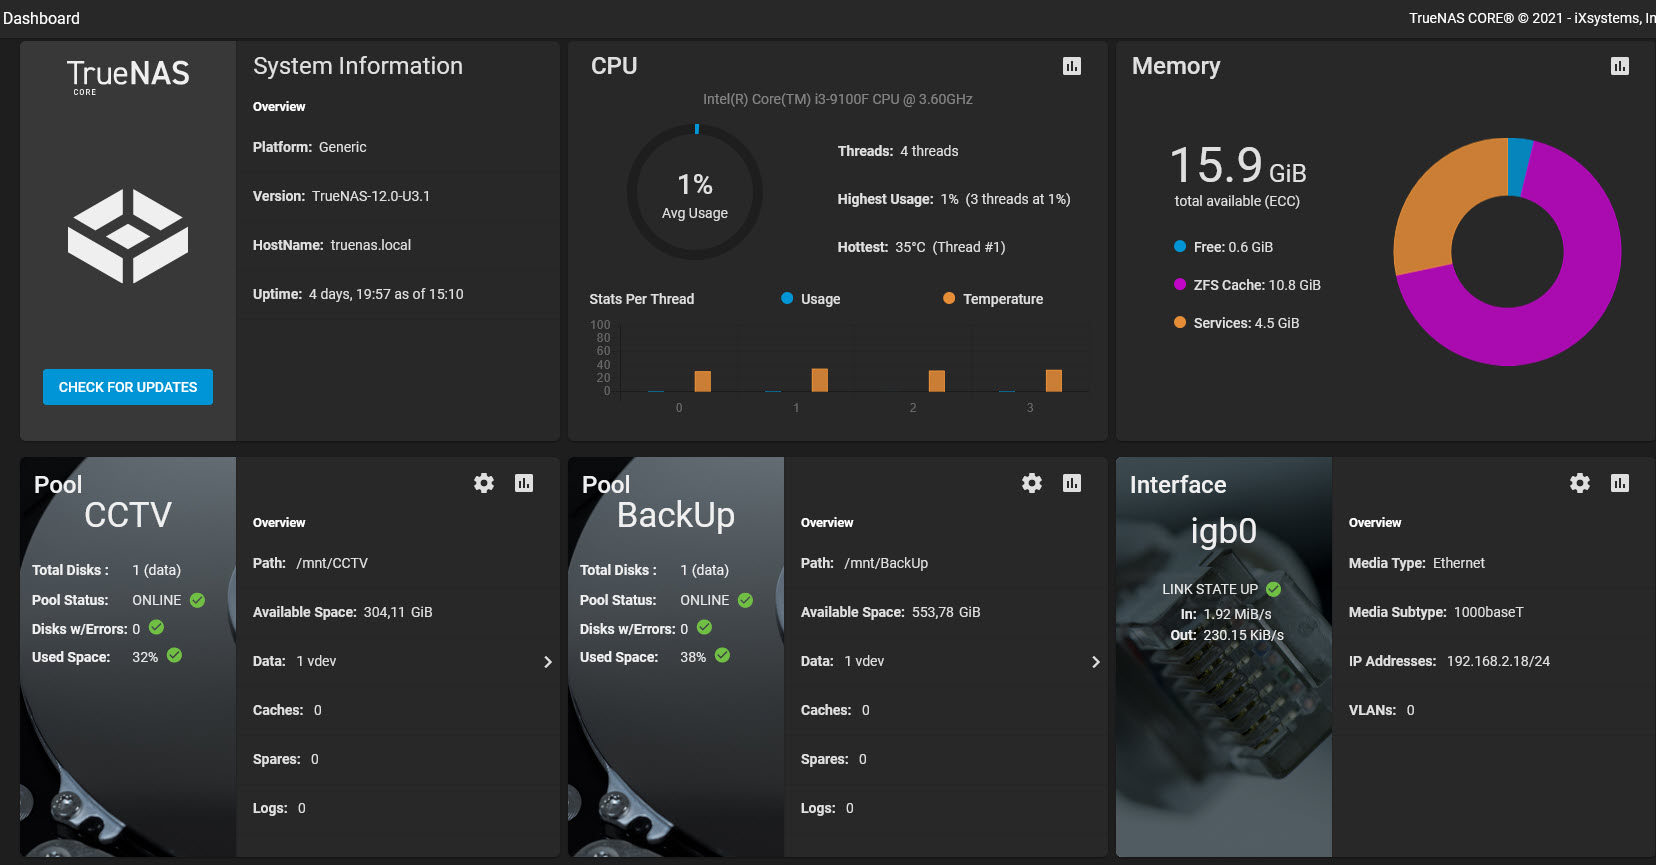The width and height of the screenshot is (1656, 865).
Task: Click the Check For Updates button
Action: click(x=128, y=387)
